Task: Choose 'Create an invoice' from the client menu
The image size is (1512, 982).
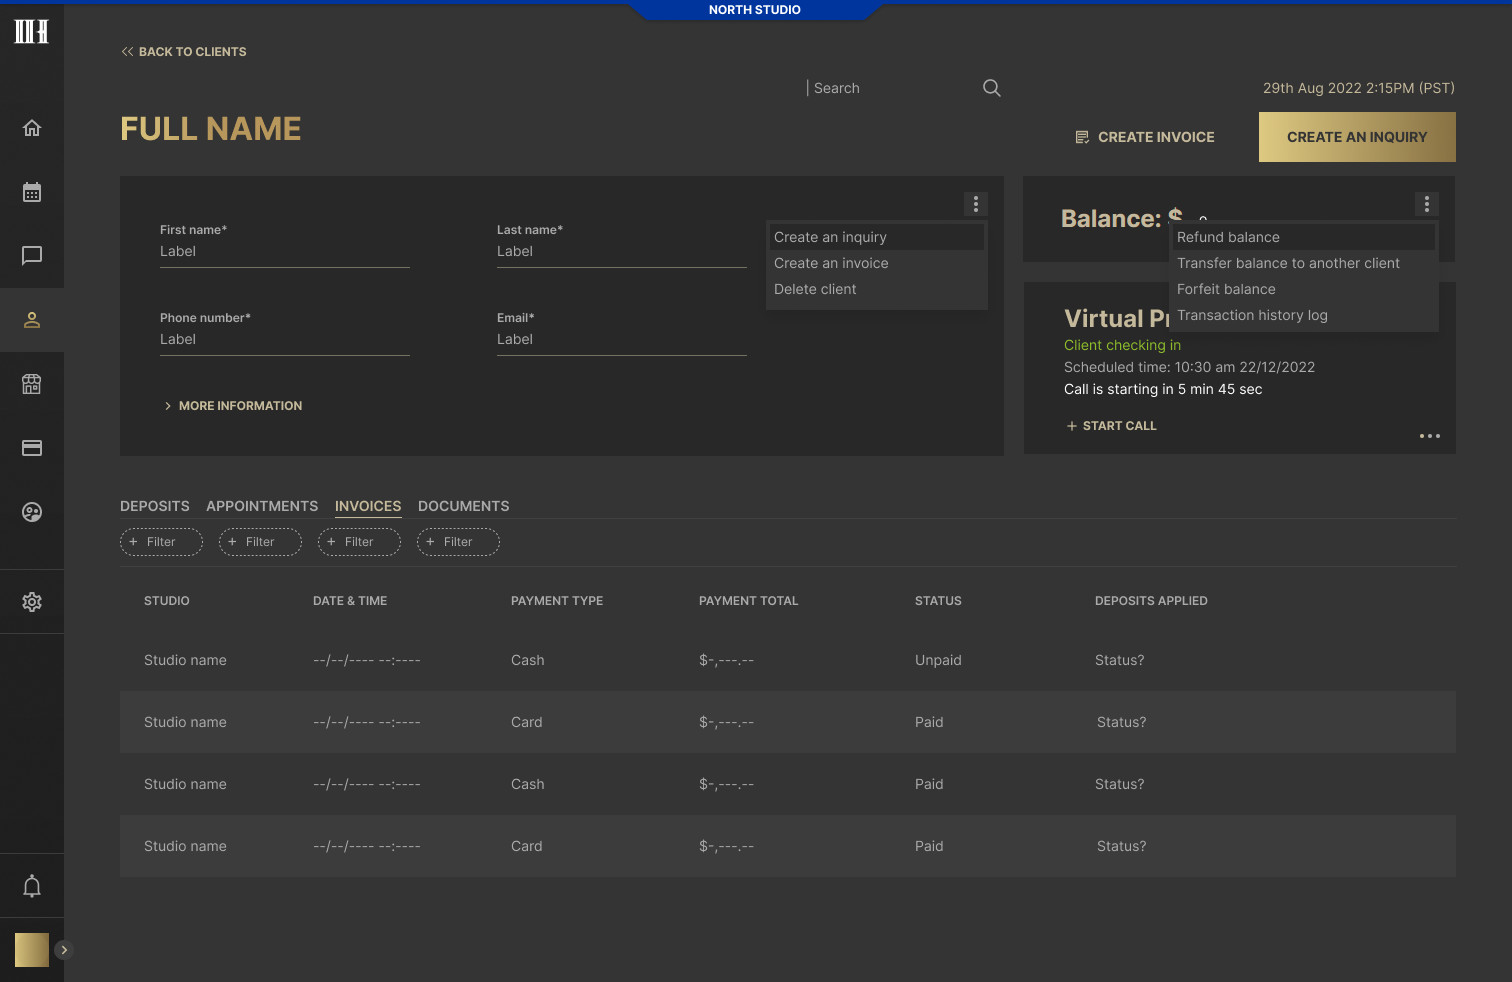Action: (x=877, y=263)
